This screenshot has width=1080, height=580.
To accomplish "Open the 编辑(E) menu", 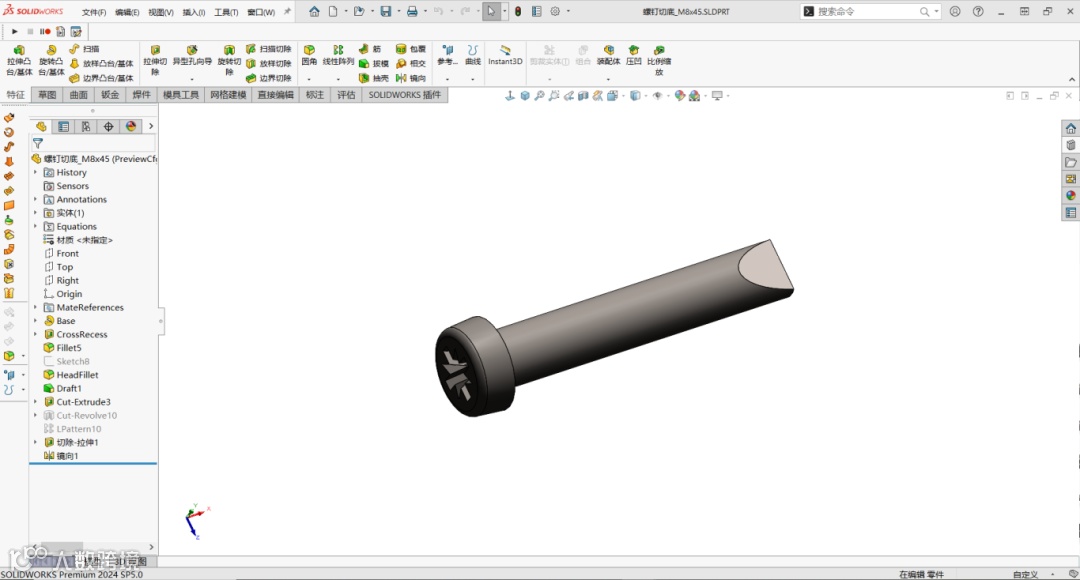I will (x=127, y=12).
